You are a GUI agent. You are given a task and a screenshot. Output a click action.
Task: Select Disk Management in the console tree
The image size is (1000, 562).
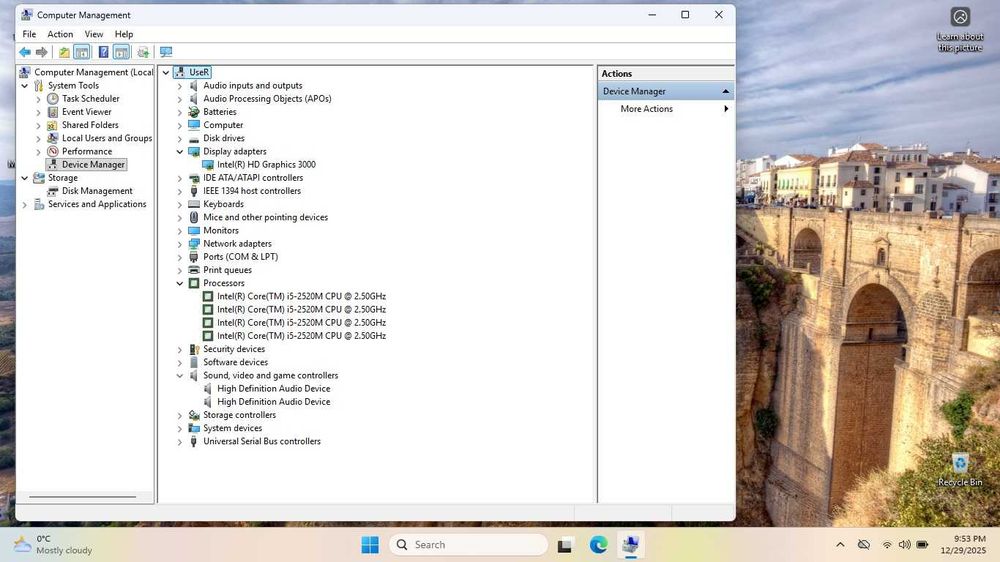pos(97,191)
